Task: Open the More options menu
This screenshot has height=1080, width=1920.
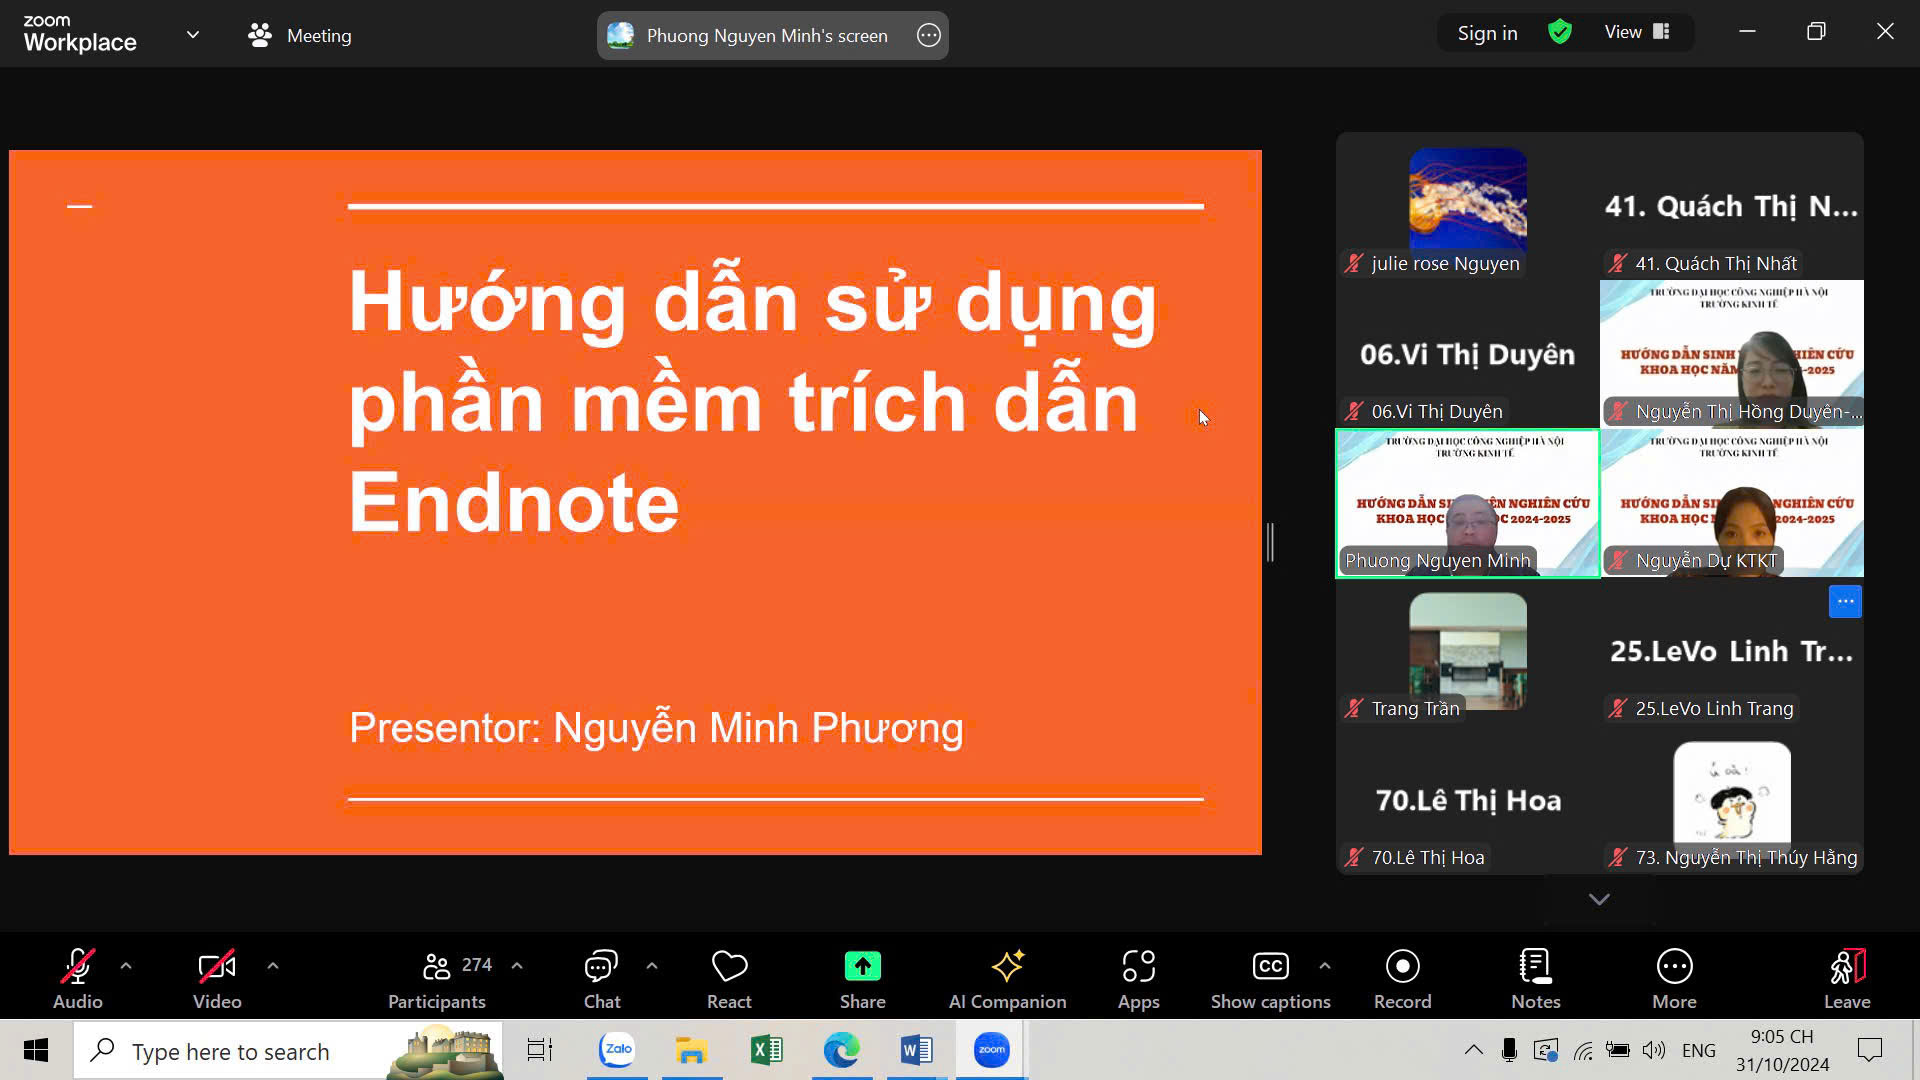Action: tap(1674, 979)
